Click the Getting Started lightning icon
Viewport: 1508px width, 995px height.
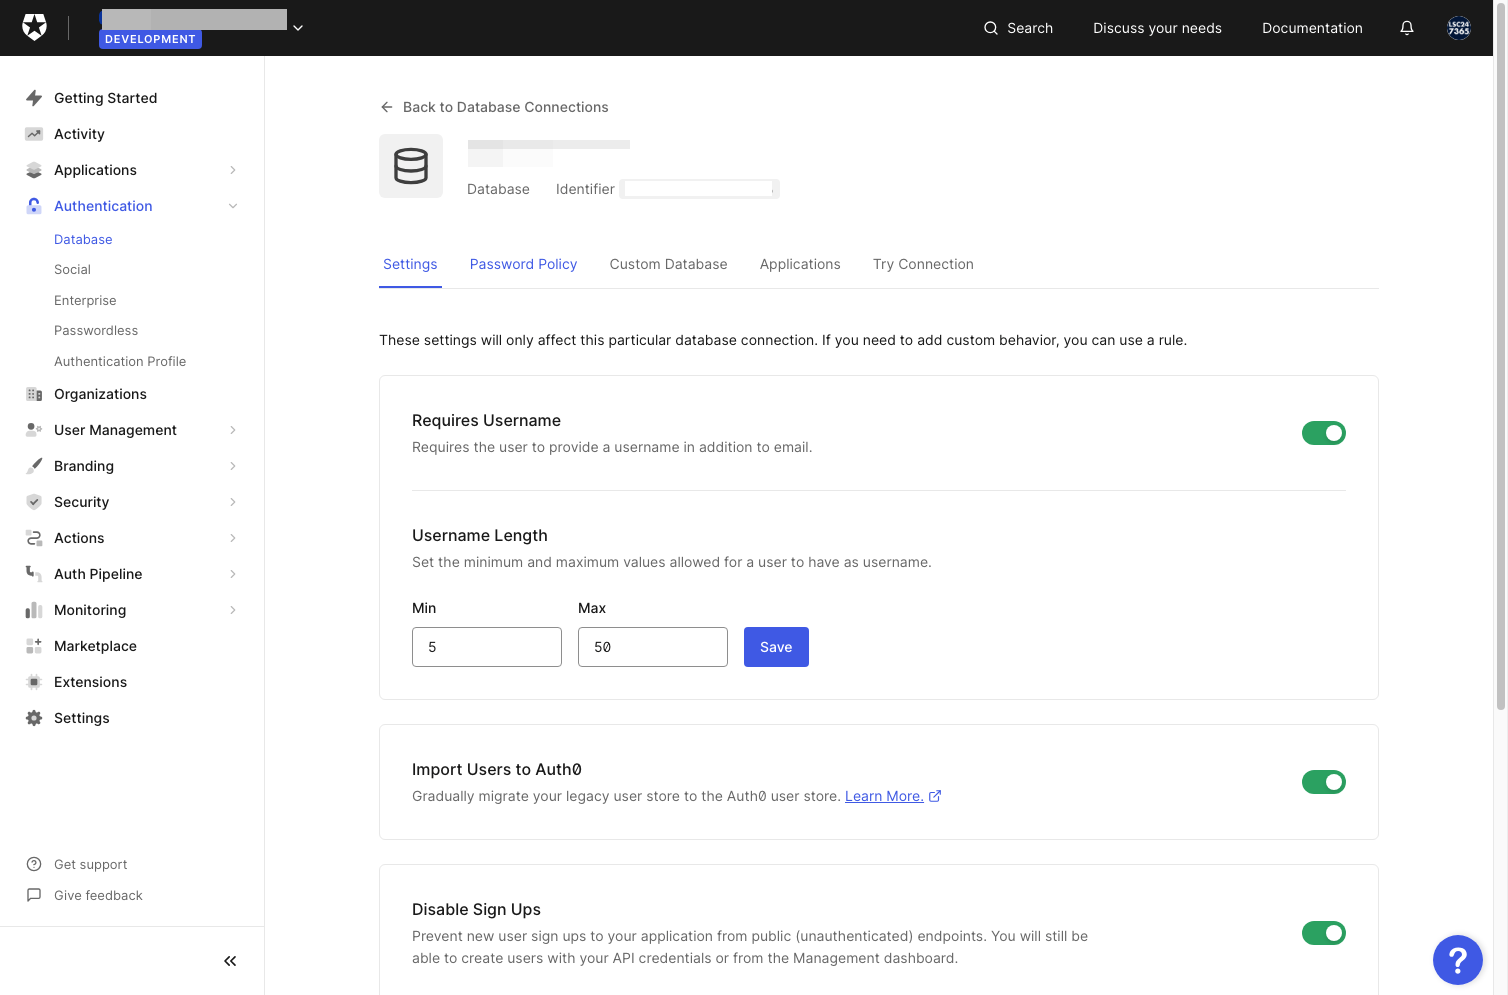click(x=34, y=98)
